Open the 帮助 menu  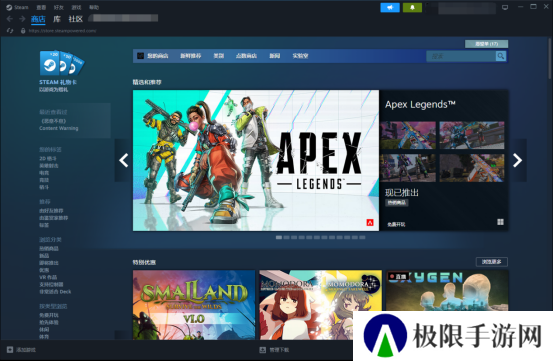[x=94, y=7]
